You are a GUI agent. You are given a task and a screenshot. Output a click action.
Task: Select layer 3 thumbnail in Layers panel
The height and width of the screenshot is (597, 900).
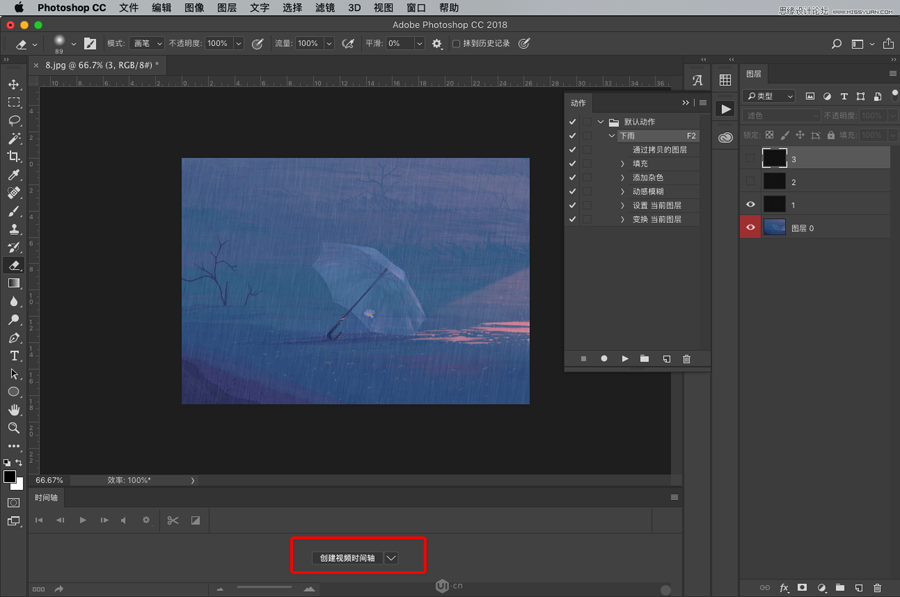(775, 158)
